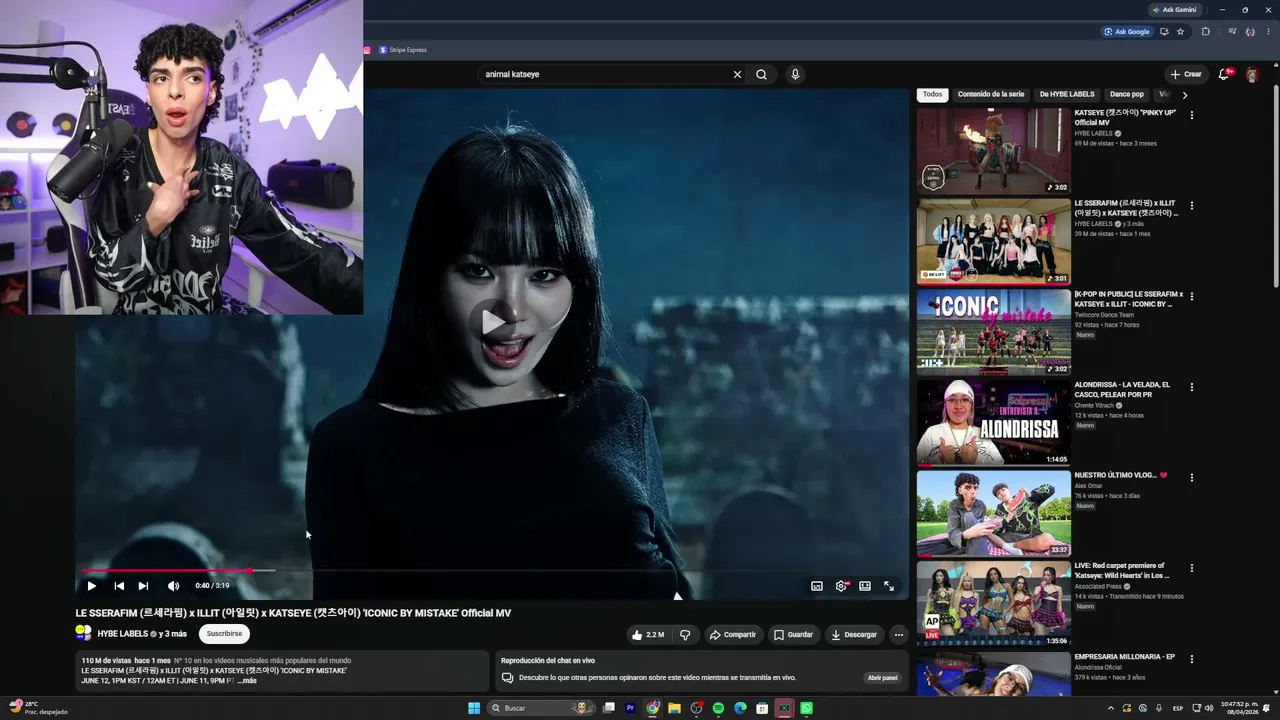Open the Windows Start menu
The image size is (1280, 720).
click(x=474, y=708)
